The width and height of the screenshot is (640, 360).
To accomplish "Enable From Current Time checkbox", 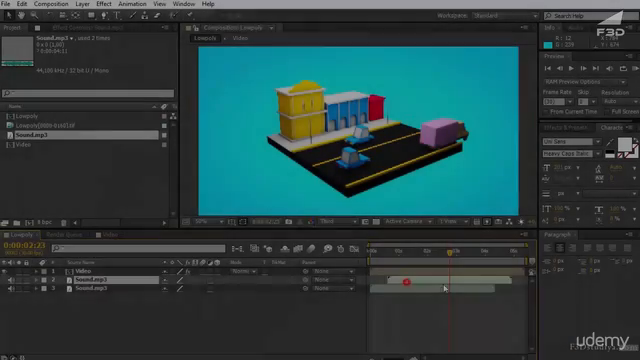I will [x=546, y=111].
